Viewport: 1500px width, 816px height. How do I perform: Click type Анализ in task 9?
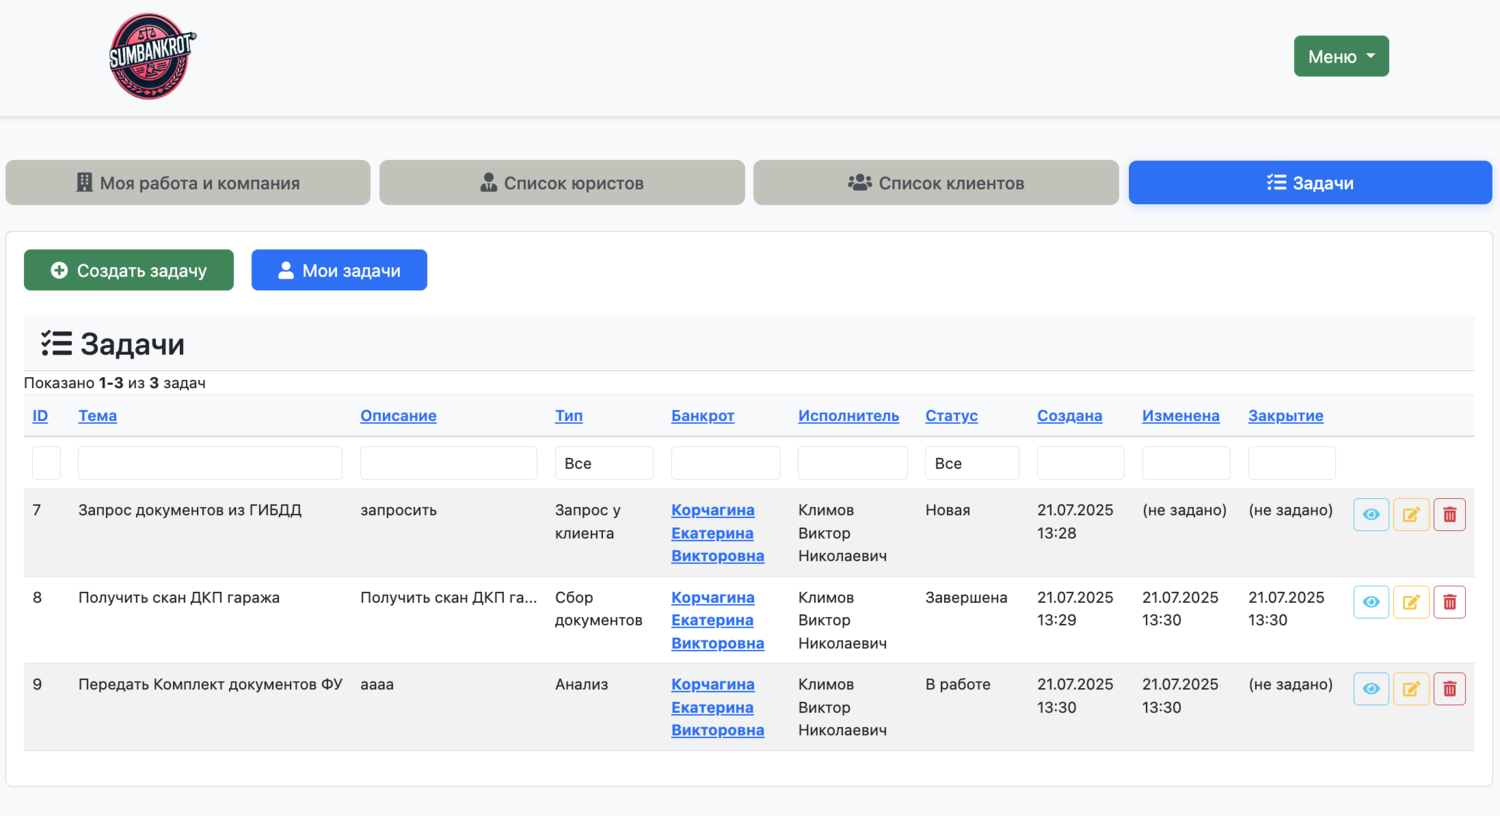(x=581, y=684)
